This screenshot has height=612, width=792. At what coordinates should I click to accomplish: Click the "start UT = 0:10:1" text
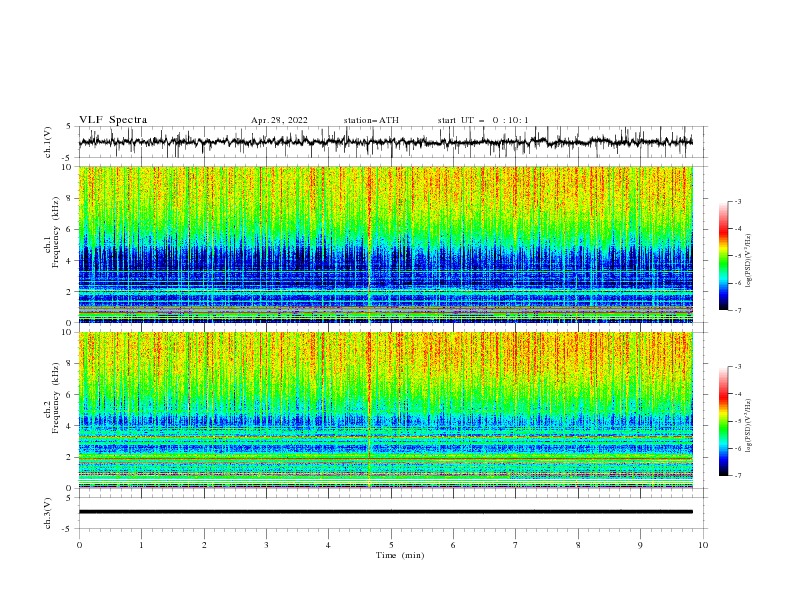click(482, 120)
